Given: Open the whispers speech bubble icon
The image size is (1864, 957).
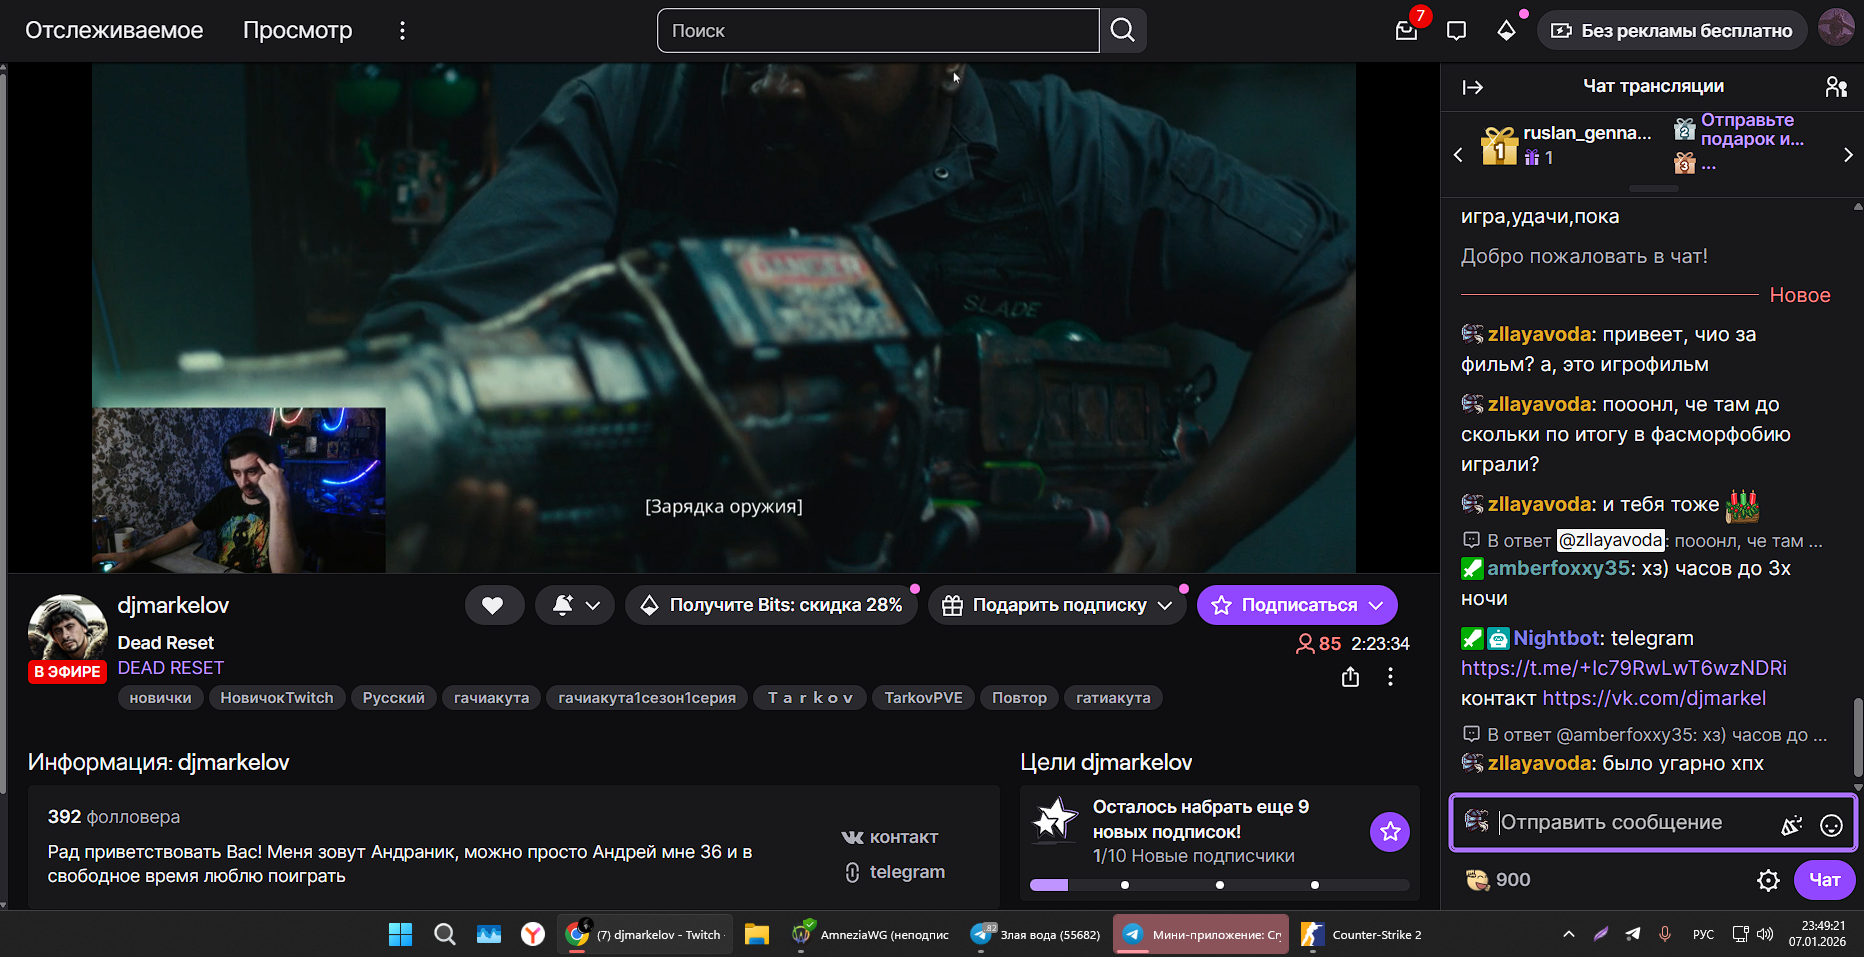Looking at the screenshot, I should [x=1457, y=31].
